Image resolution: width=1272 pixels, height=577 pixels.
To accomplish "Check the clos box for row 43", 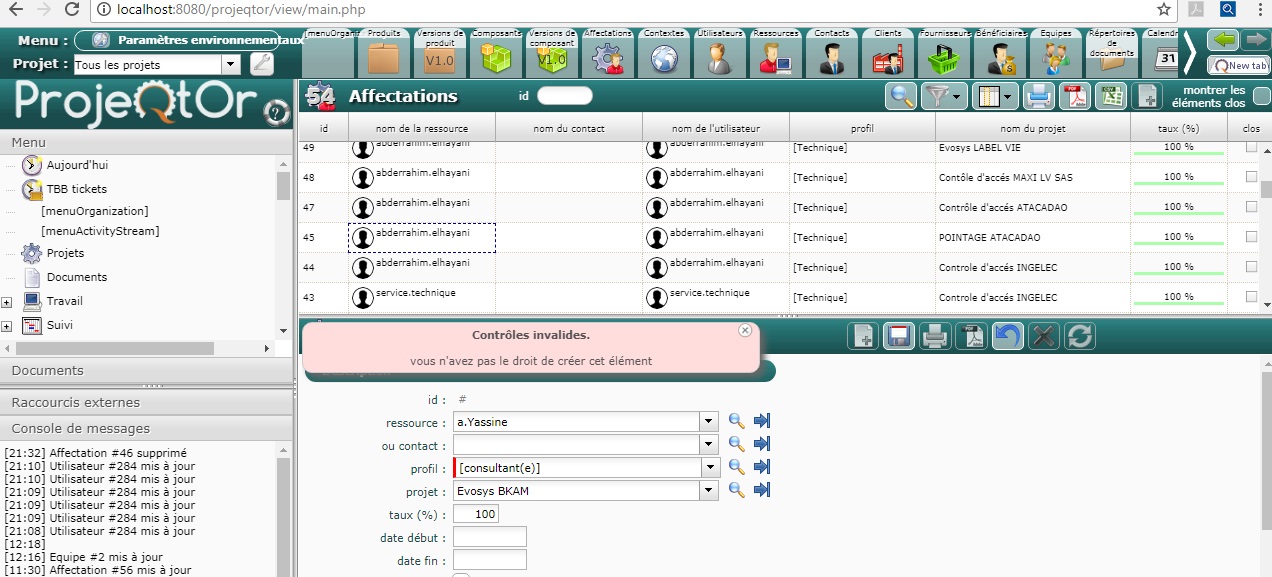I will 1251,297.
